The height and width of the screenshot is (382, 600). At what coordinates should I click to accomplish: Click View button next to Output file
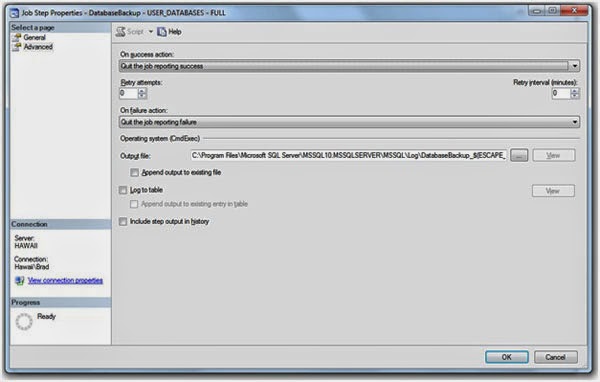pyautogui.click(x=553, y=155)
